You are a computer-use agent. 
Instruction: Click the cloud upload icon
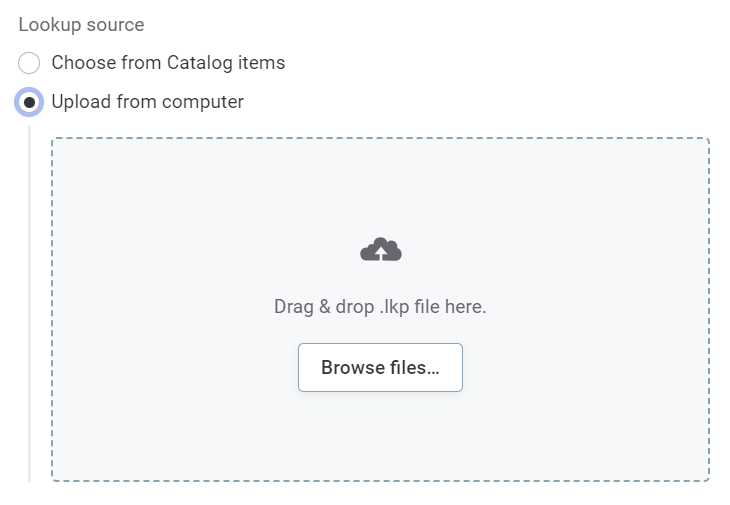coord(380,250)
